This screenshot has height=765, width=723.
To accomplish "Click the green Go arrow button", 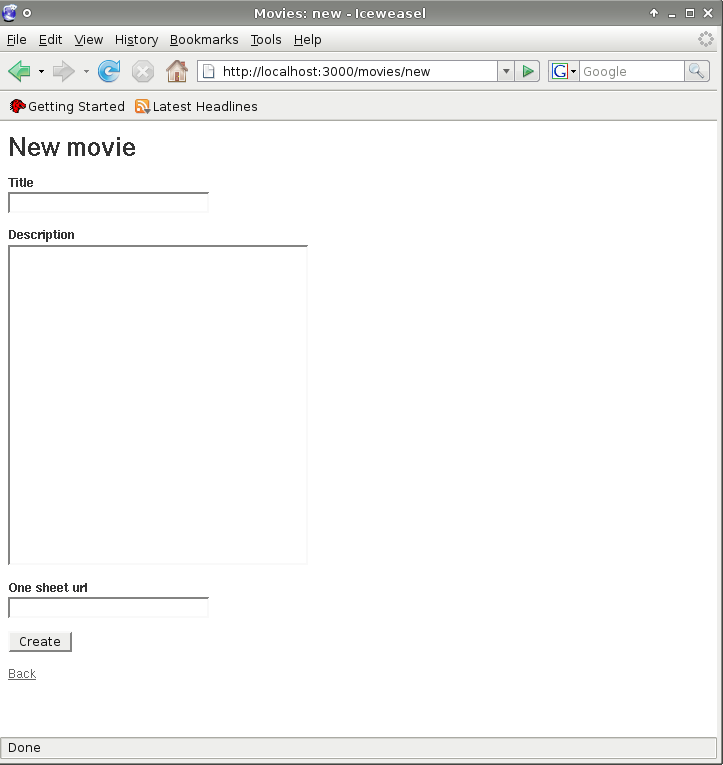I will pos(527,72).
